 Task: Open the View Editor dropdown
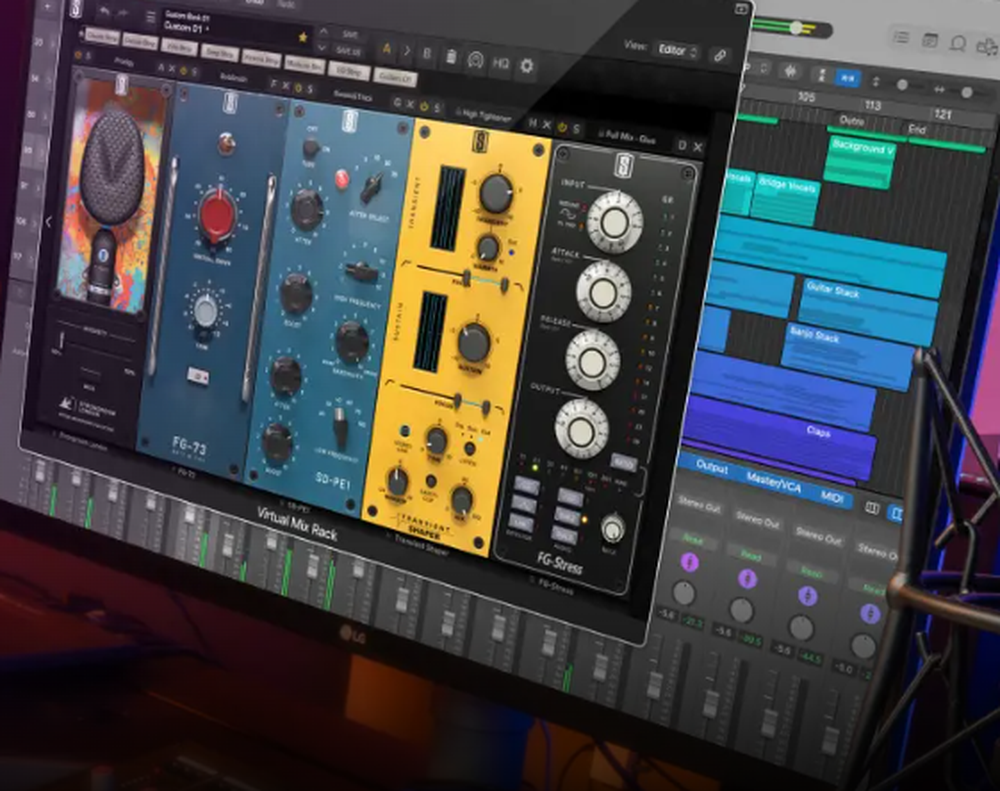(x=677, y=50)
